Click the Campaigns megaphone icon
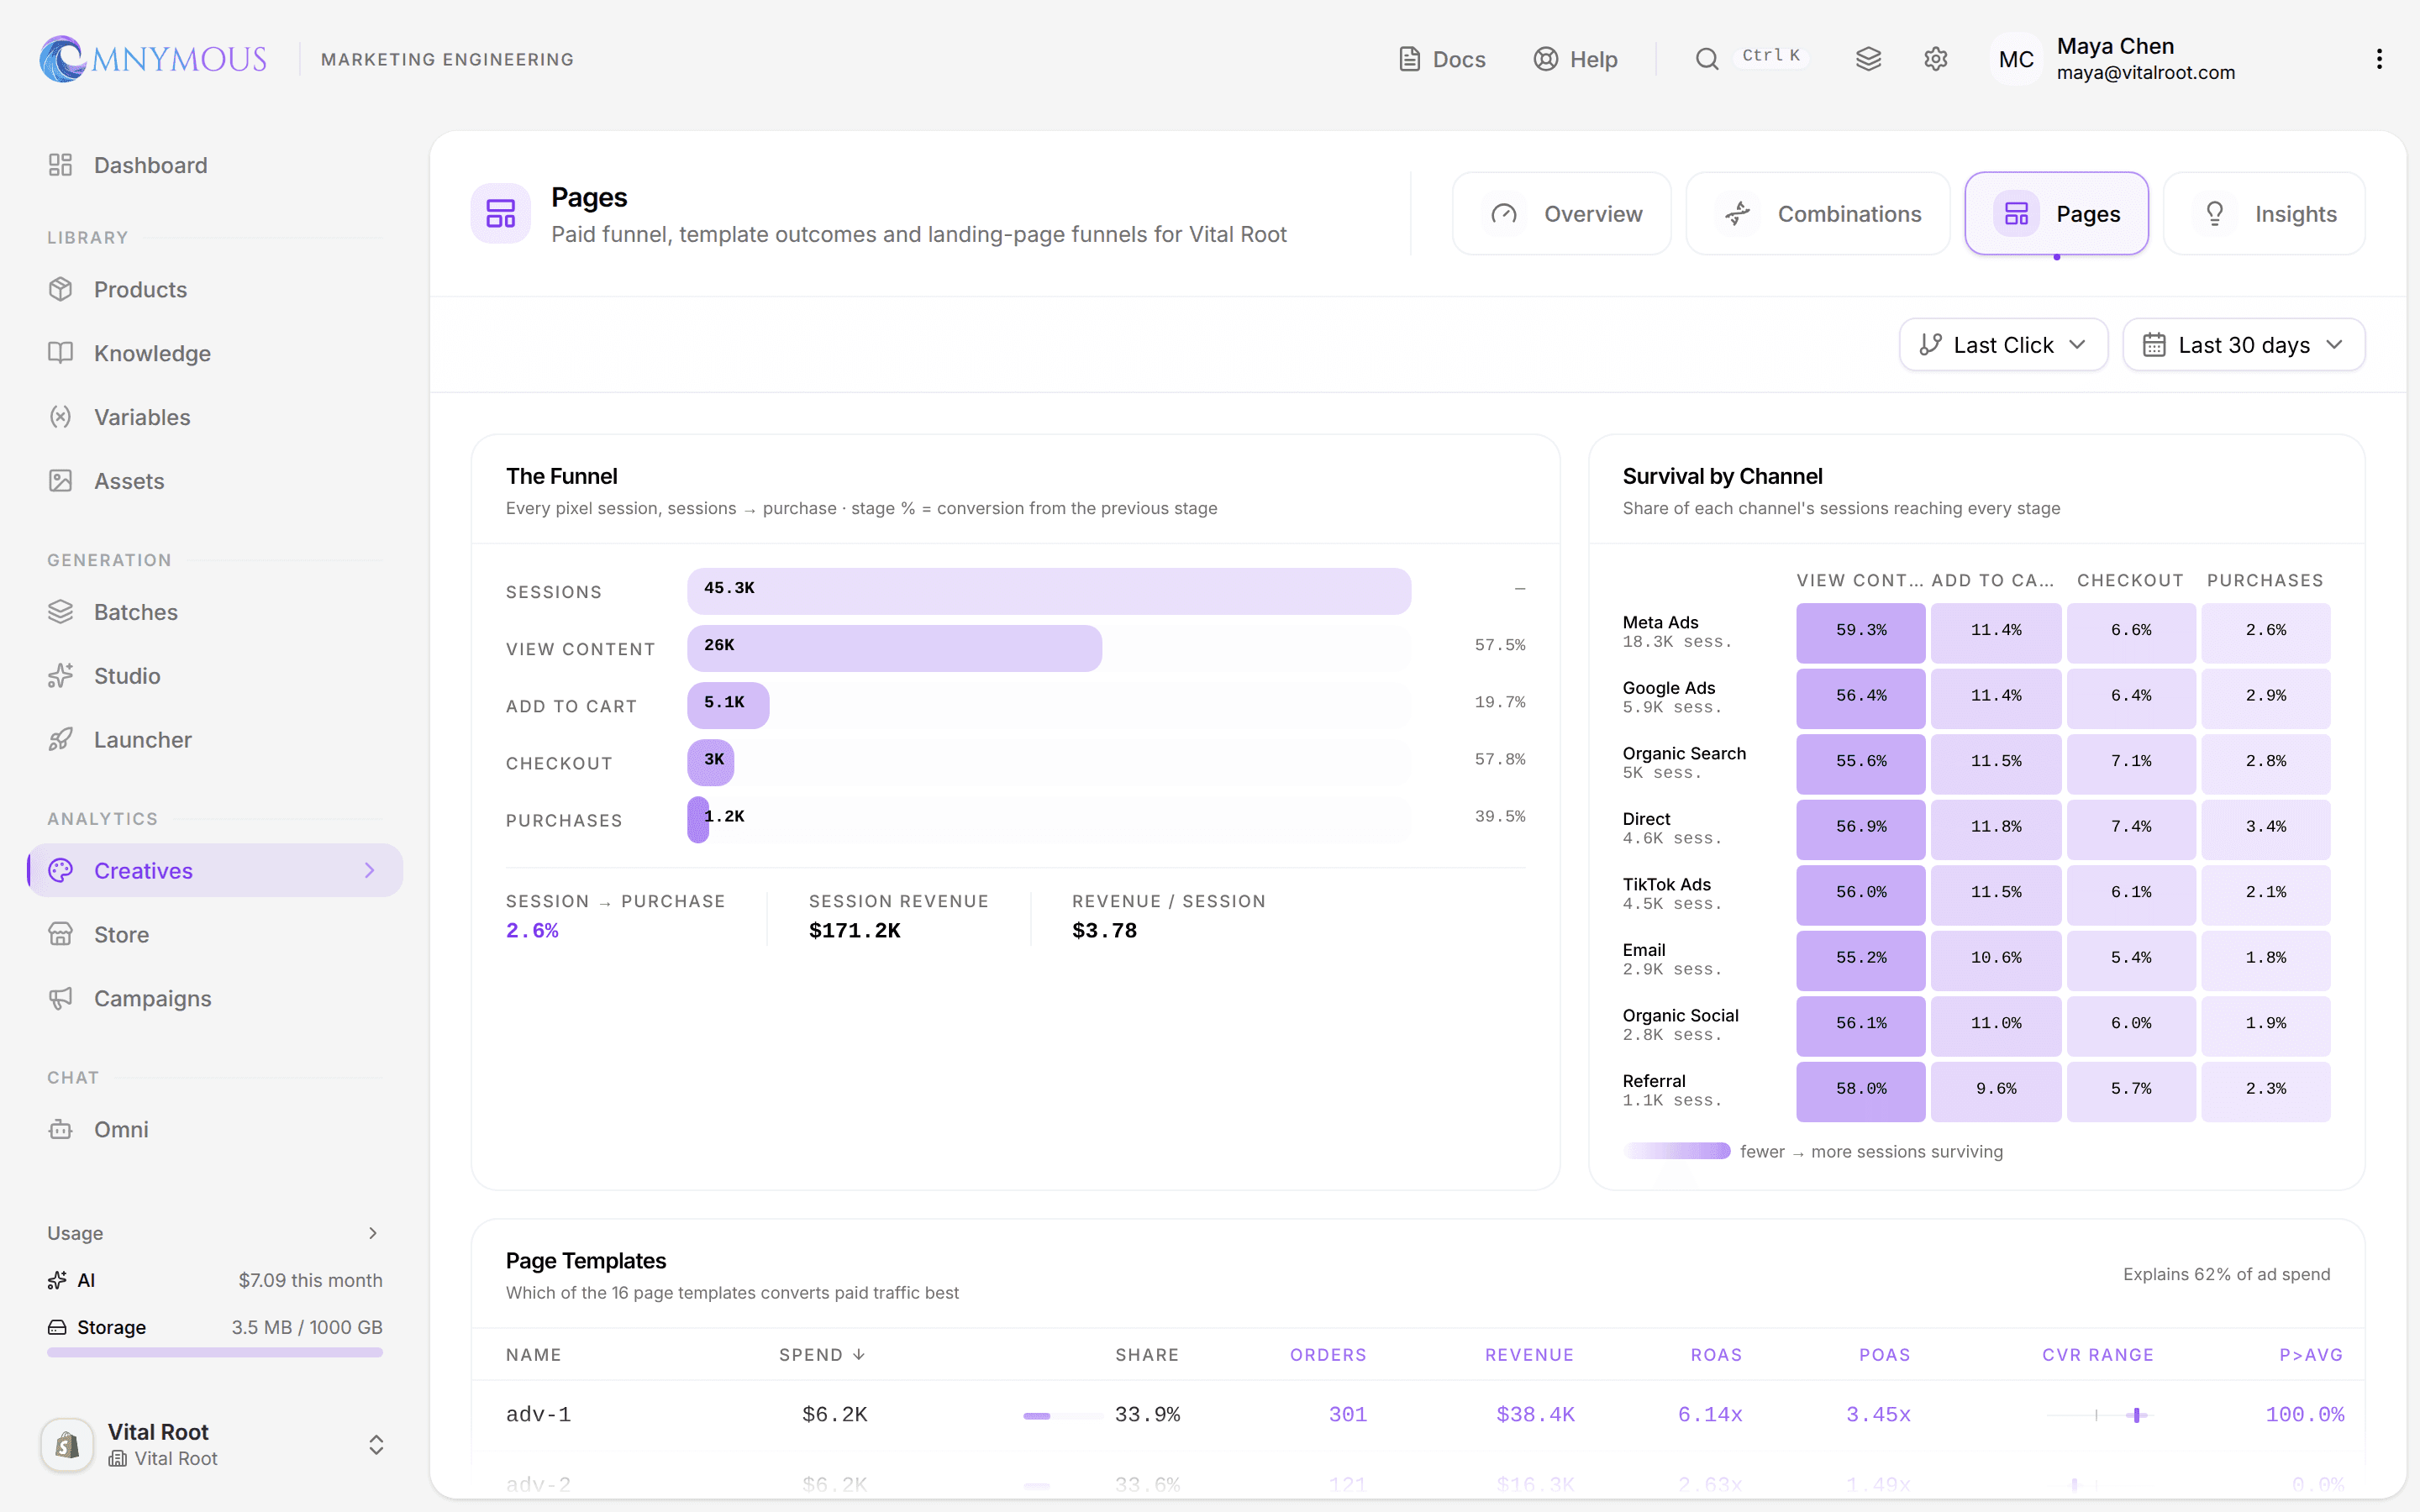 click(x=61, y=998)
